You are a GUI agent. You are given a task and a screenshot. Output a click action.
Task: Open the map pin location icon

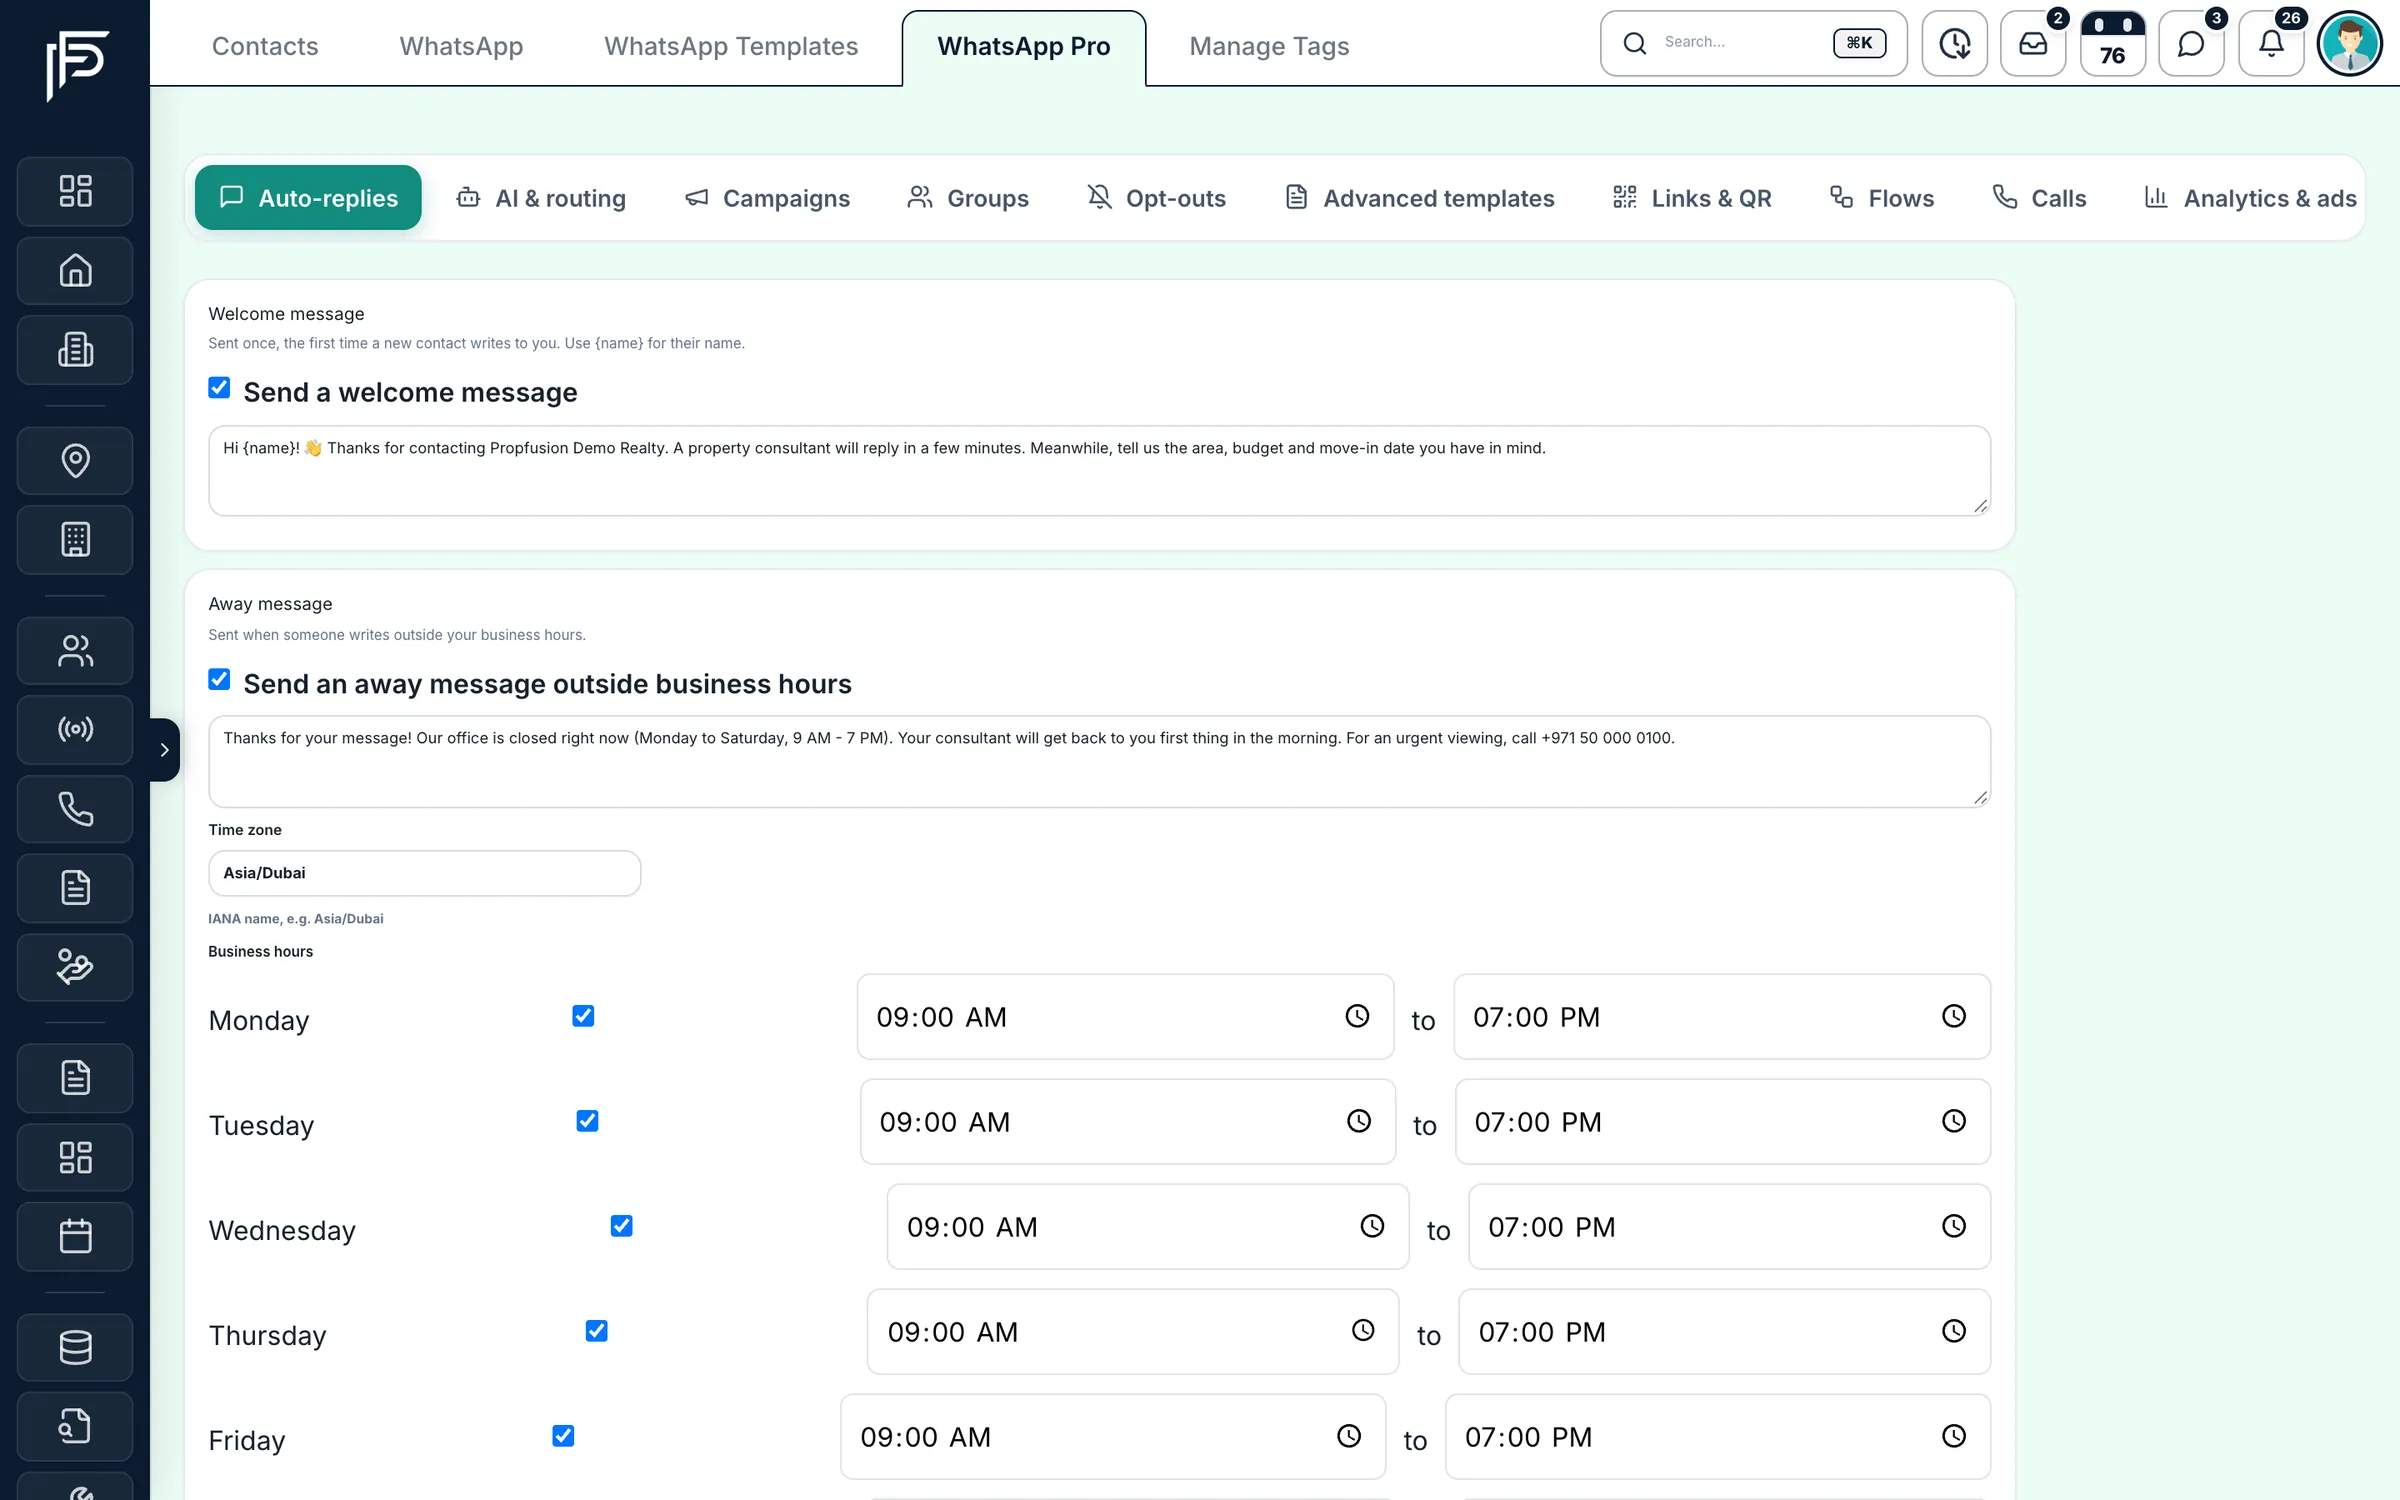[x=75, y=460]
